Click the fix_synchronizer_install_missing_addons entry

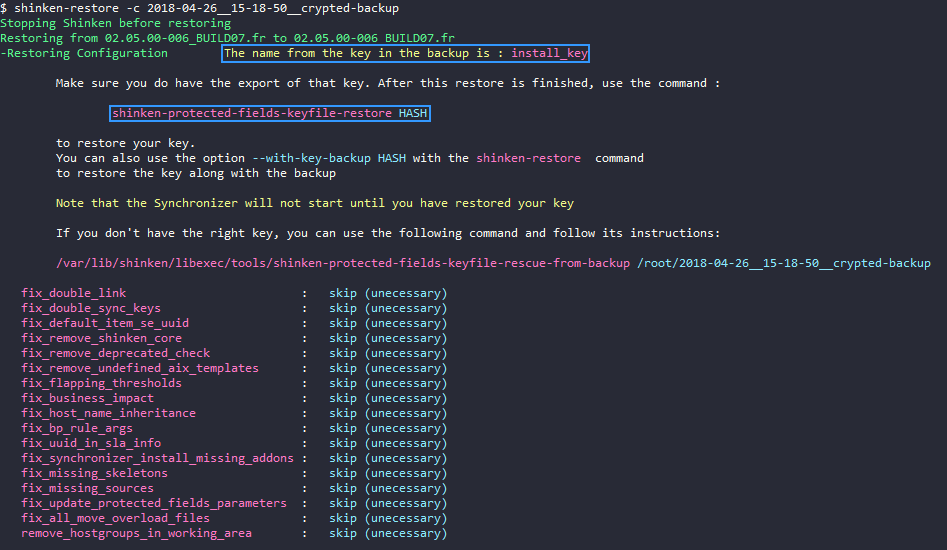(x=157, y=458)
